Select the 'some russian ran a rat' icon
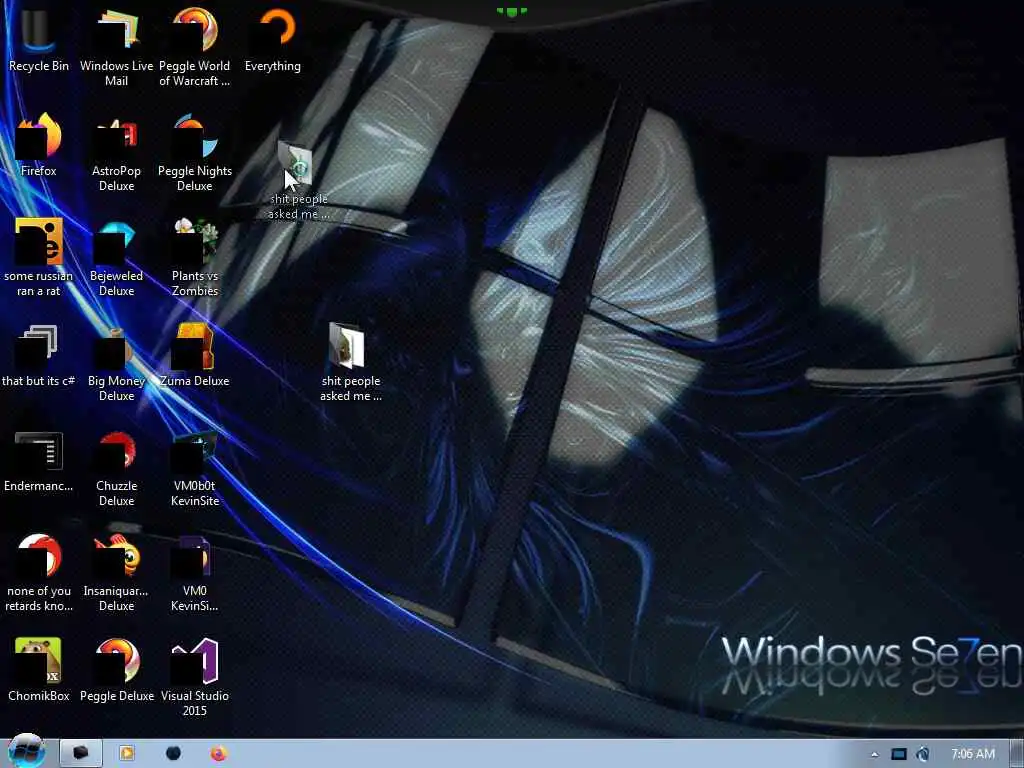This screenshot has height=768, width=1024. click(39, 257)
